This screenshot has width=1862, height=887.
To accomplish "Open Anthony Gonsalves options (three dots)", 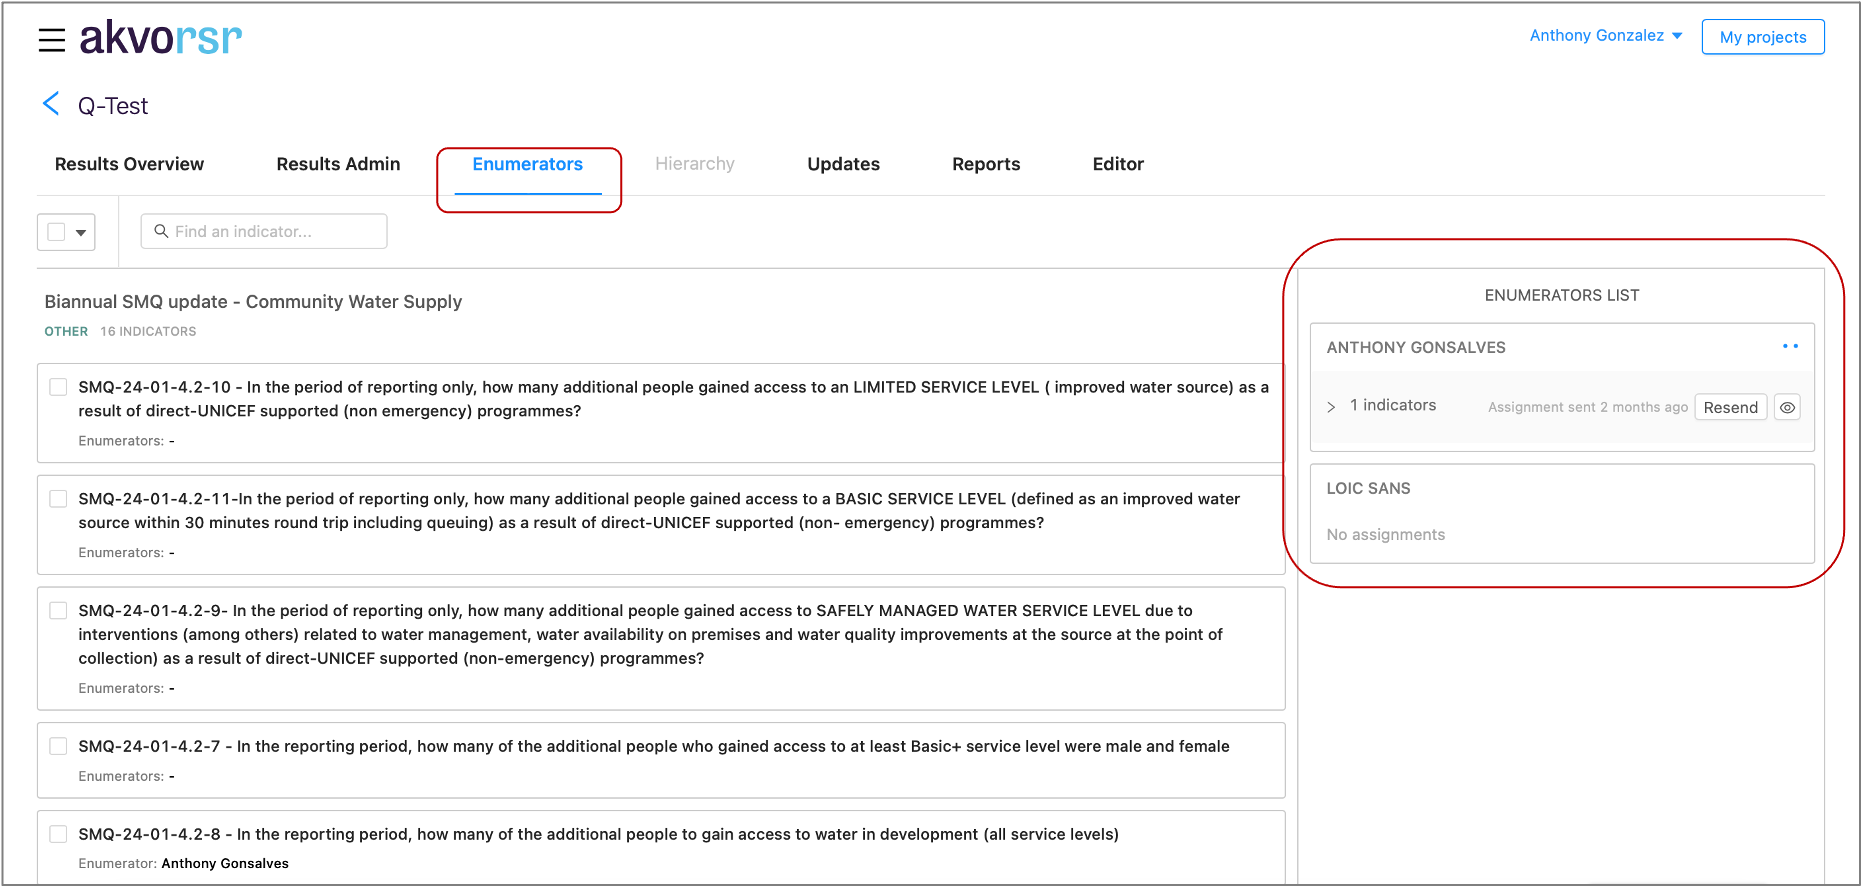I will 1790,347.
